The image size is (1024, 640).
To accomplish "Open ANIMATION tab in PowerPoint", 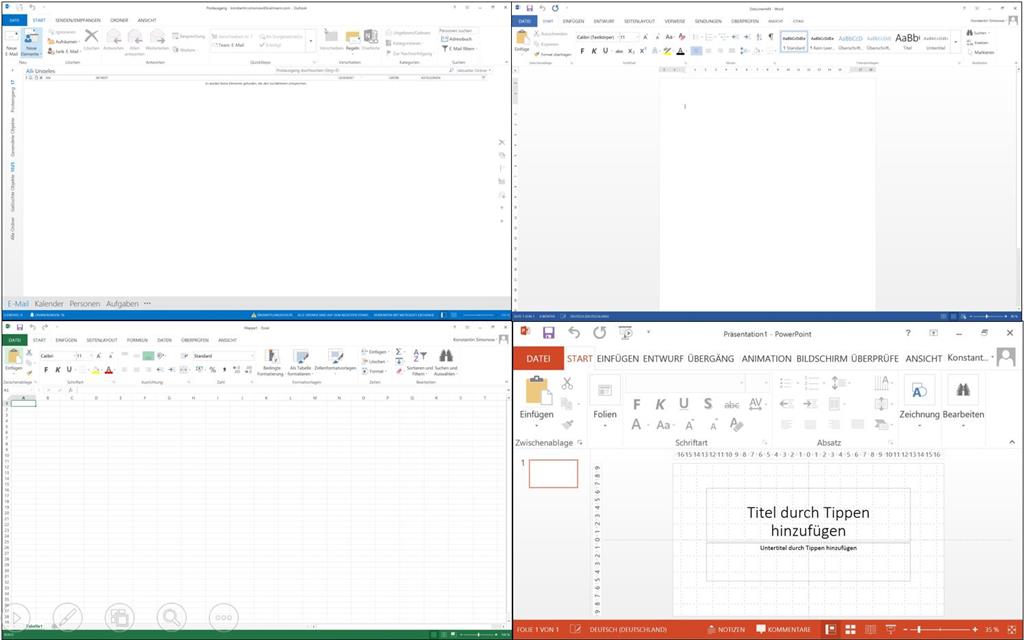I will click(766, 359).
